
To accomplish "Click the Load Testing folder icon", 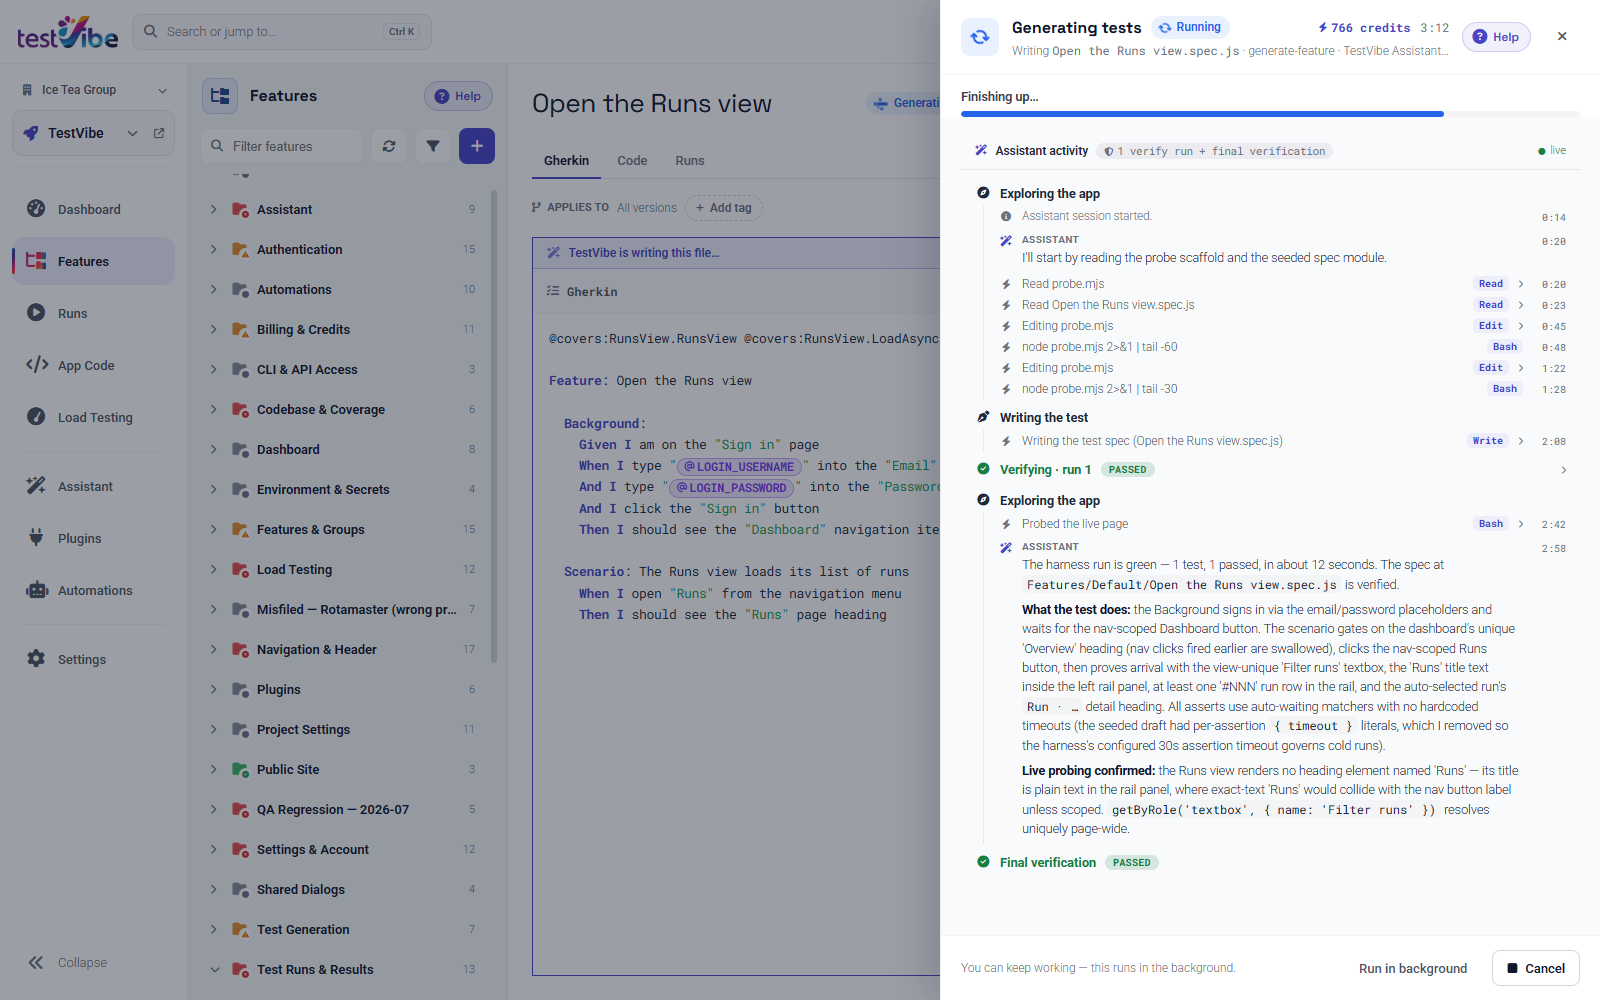I will [240, 569].
